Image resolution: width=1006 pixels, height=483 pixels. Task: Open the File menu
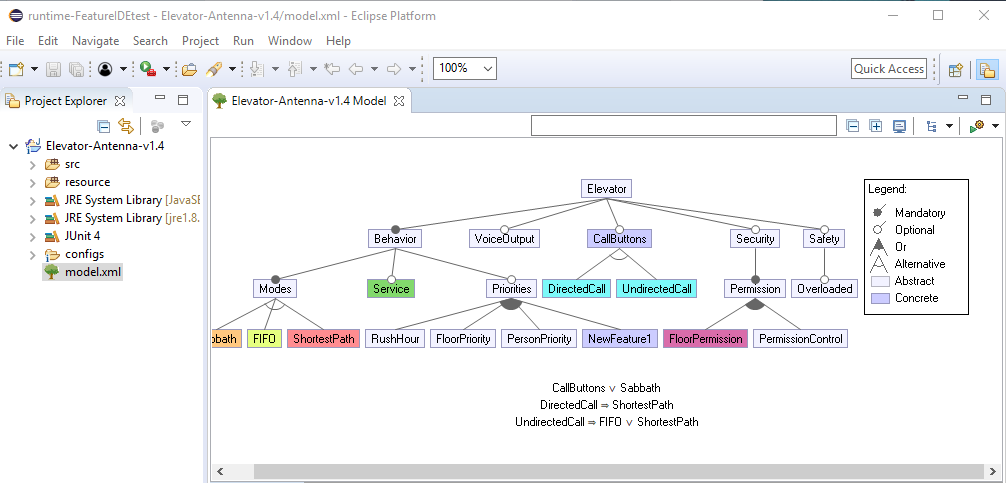pyautogui.click(x=15, y=40)
